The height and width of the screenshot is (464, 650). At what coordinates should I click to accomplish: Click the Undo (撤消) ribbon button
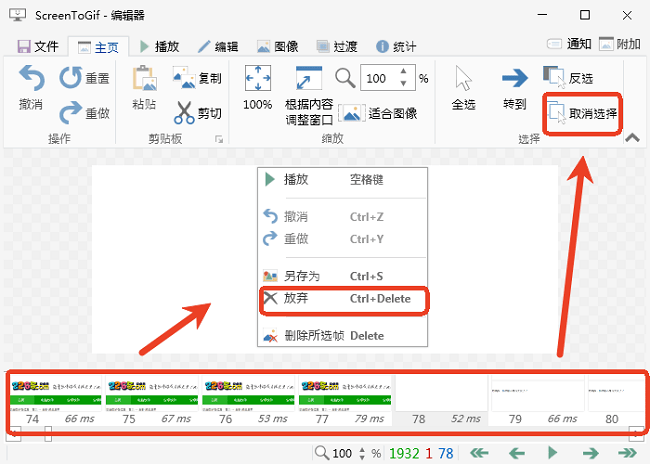coord(31,88)
